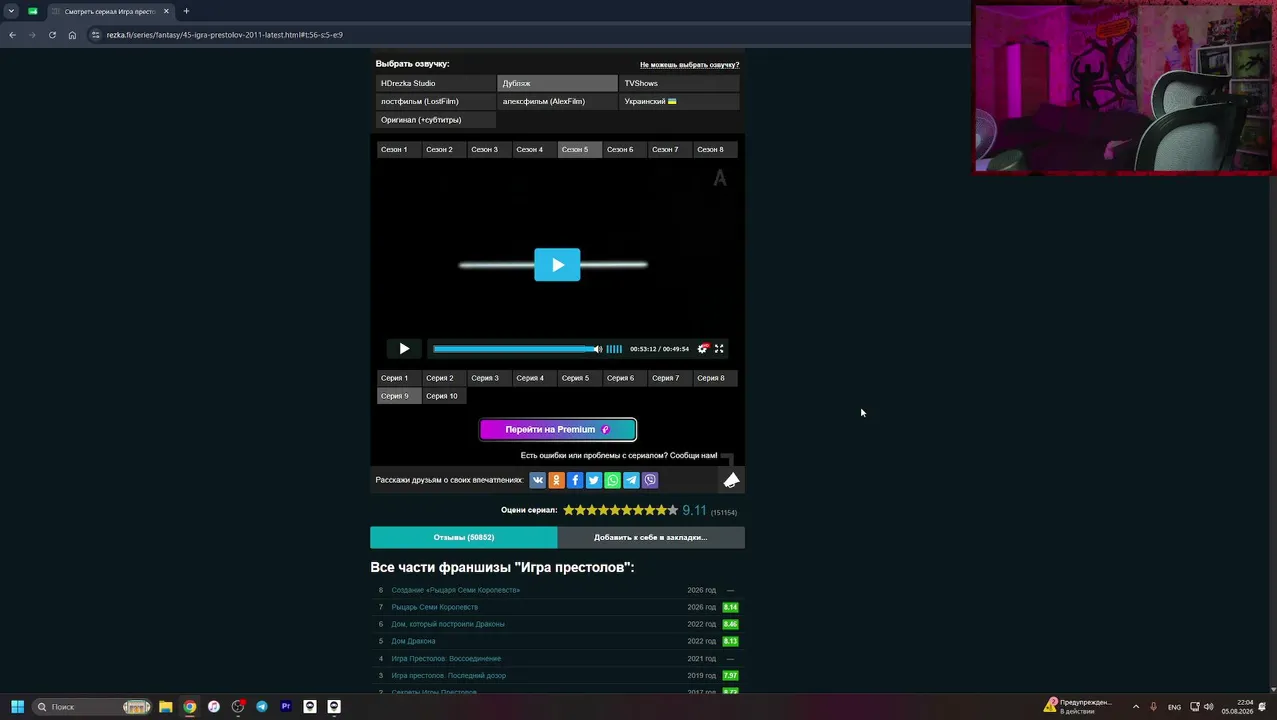The width and height of the screenshot is (1277, 720).
Task: Share via Twitter icon
Action: [593, 480]
